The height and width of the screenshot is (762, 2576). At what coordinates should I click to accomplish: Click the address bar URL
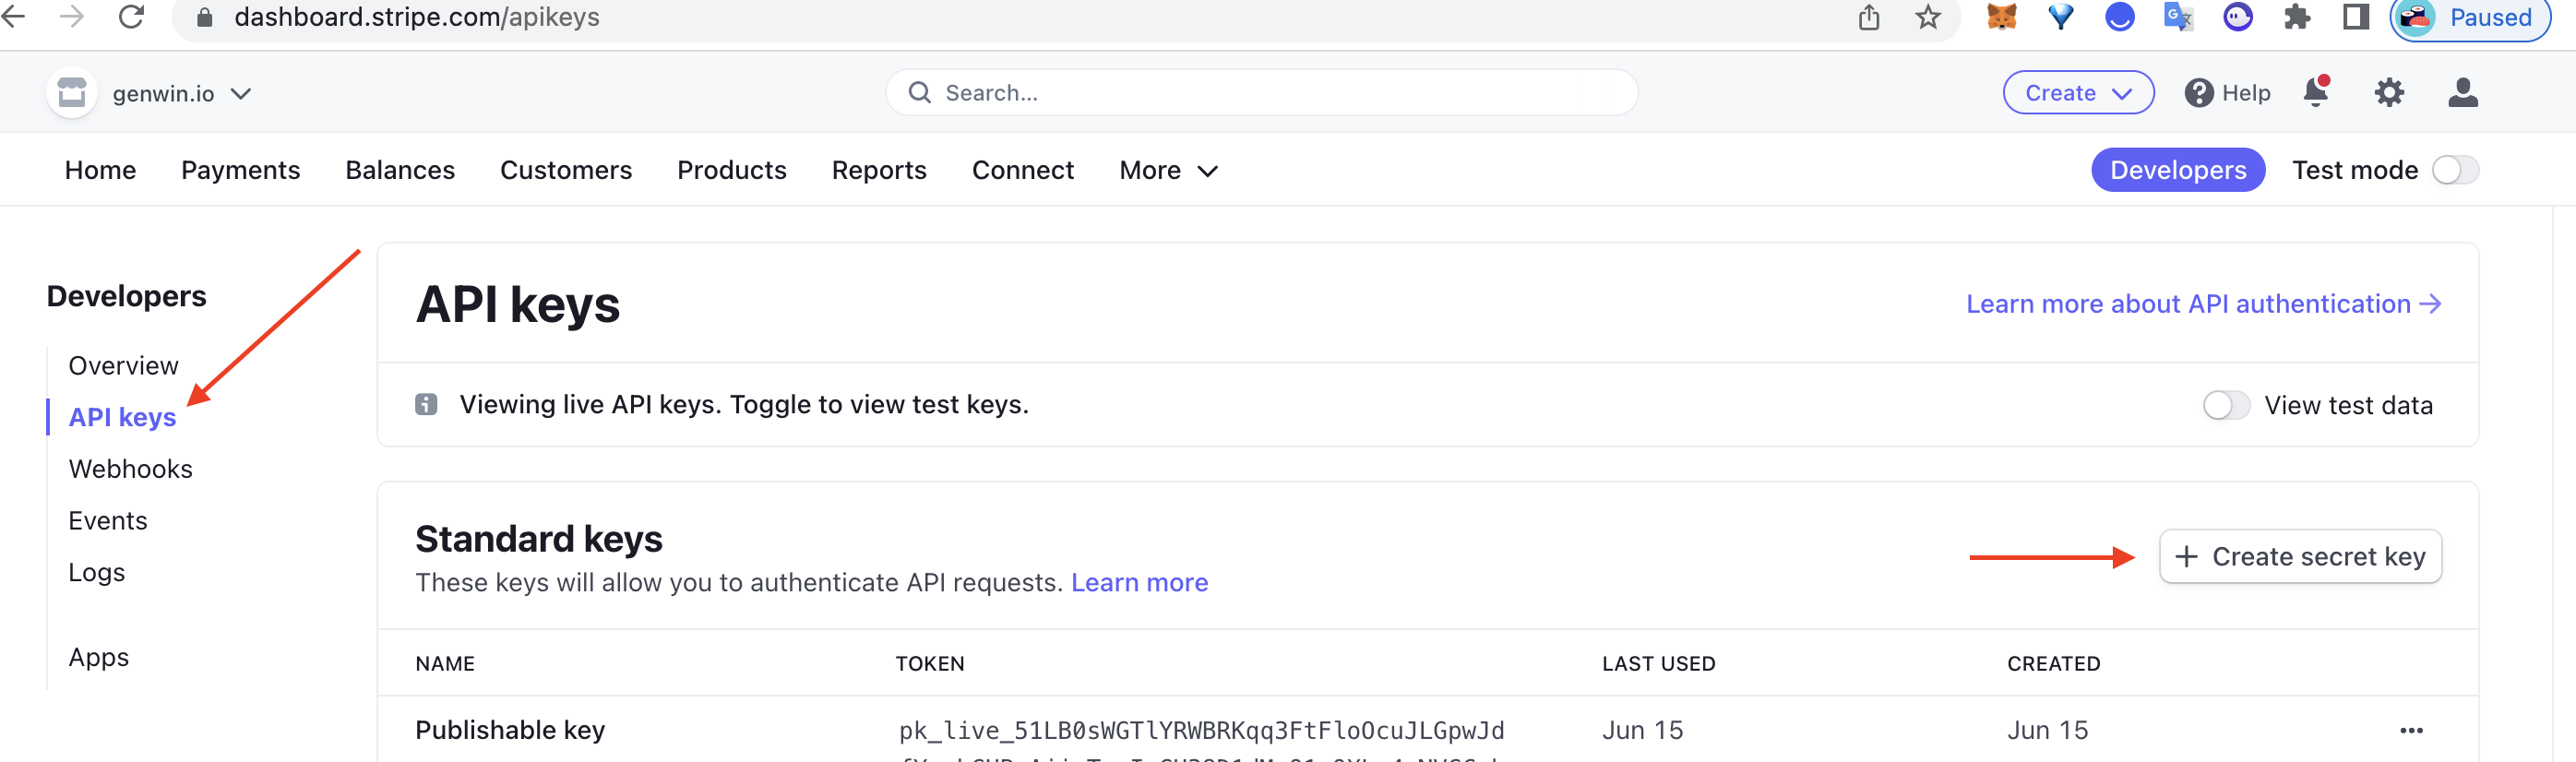coord(416,17)
